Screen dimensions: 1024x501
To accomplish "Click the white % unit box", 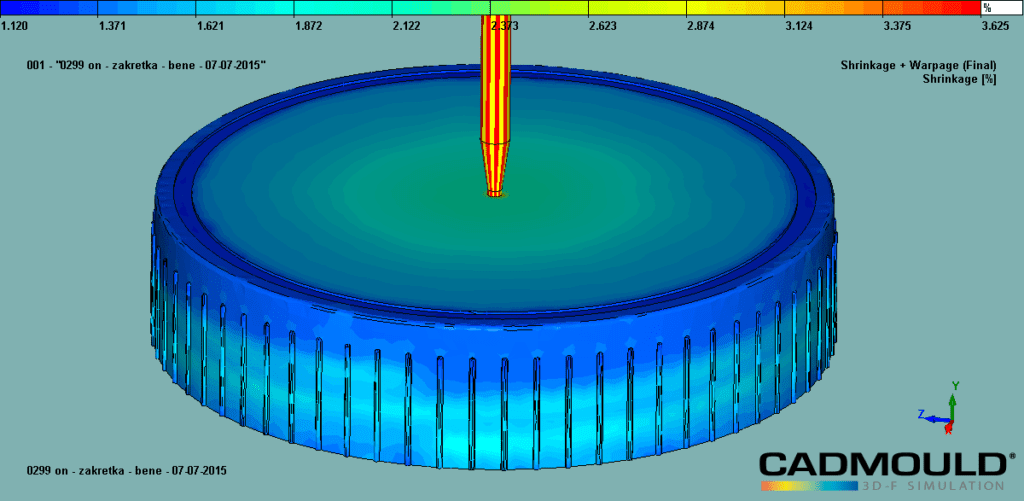I will [1001, 8].
